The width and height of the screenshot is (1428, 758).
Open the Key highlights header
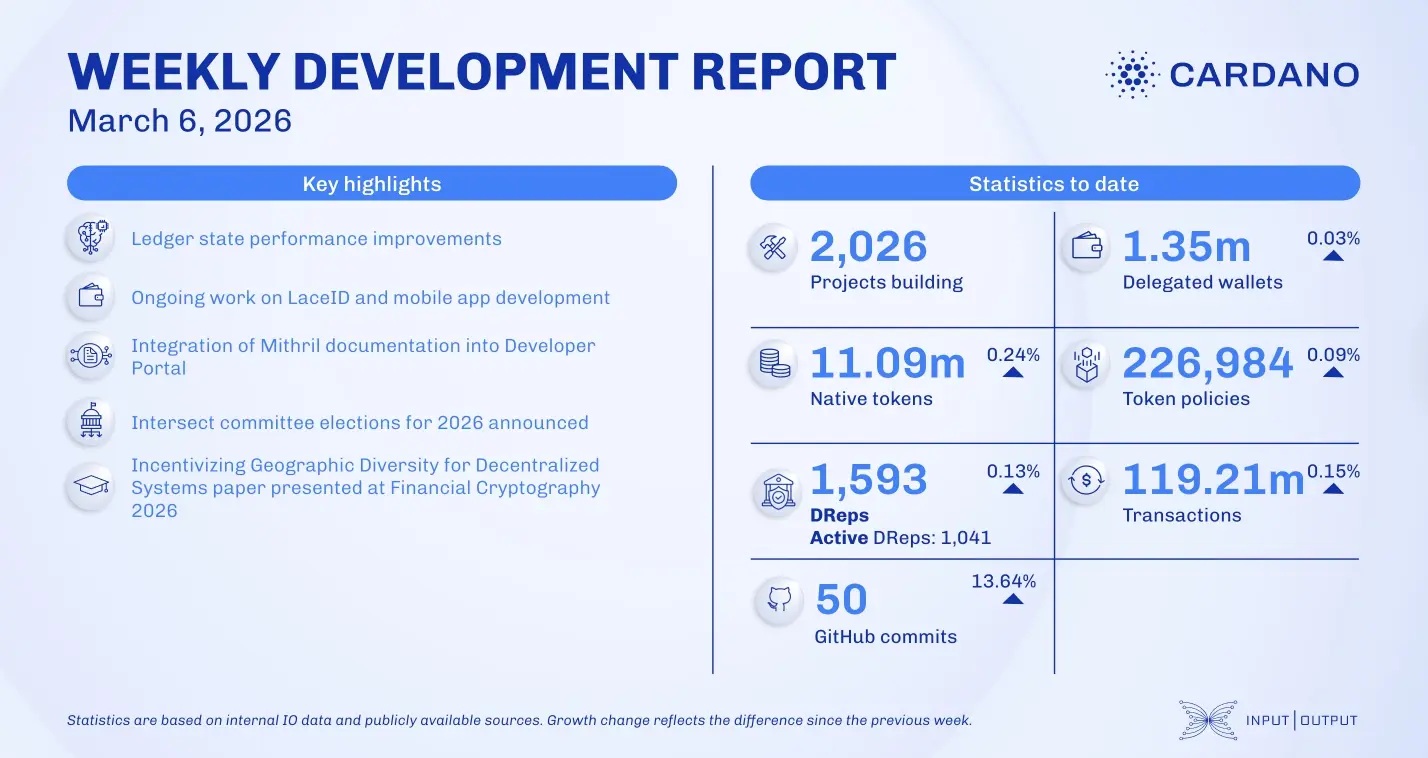(x=371, y=183)
